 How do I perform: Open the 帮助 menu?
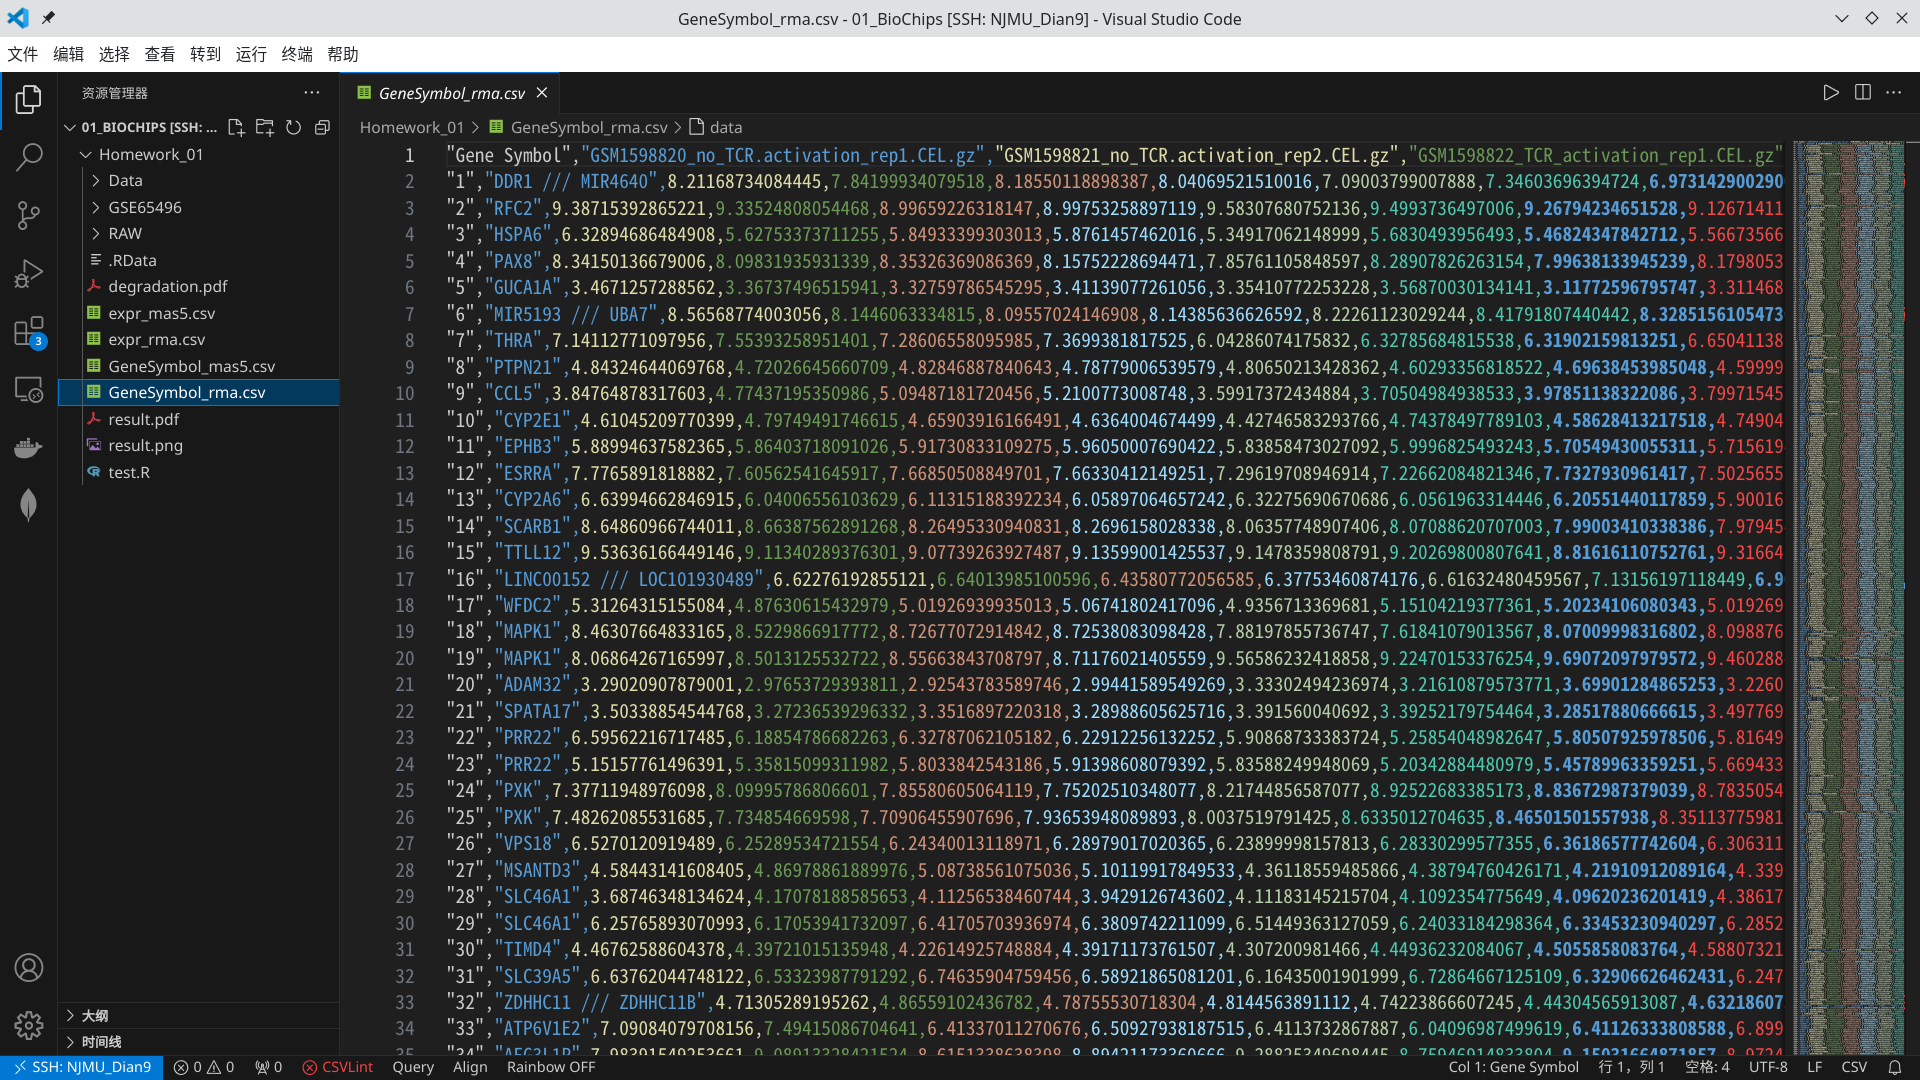click(343, 54)
